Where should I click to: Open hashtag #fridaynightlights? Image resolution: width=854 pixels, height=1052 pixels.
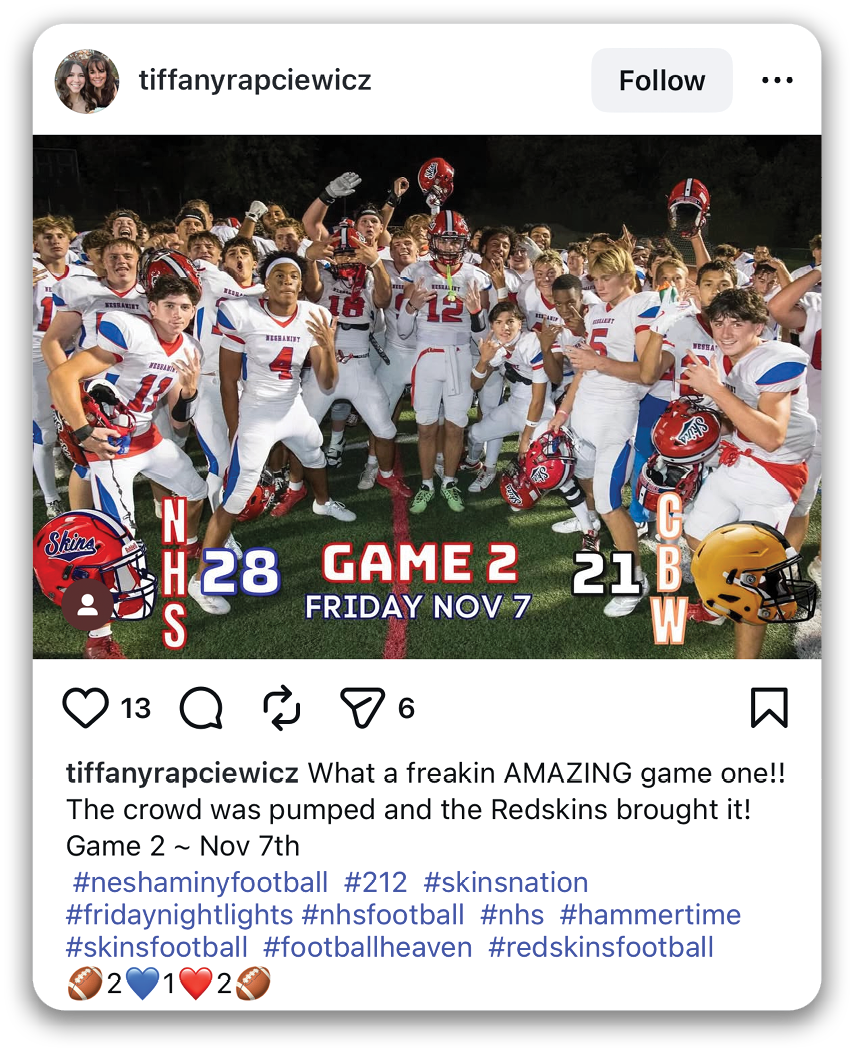click(x=179, y=915)
